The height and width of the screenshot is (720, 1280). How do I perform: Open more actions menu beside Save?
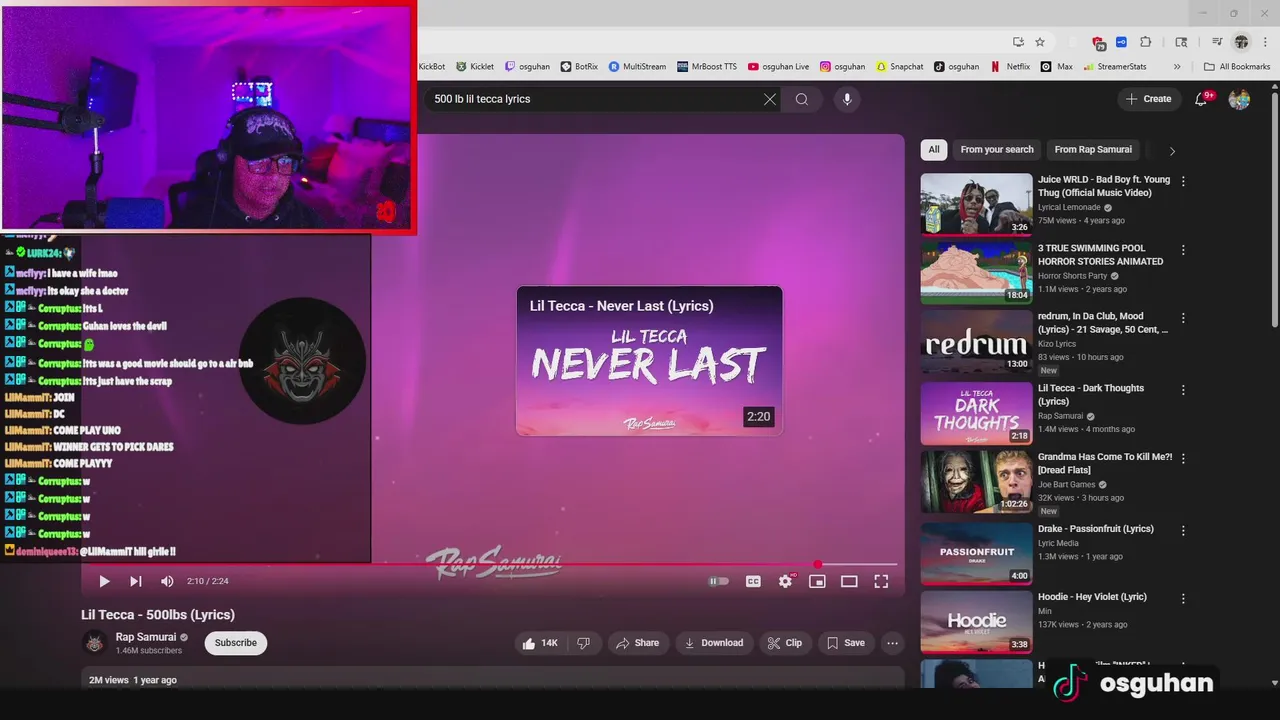[x=893, y=643]
